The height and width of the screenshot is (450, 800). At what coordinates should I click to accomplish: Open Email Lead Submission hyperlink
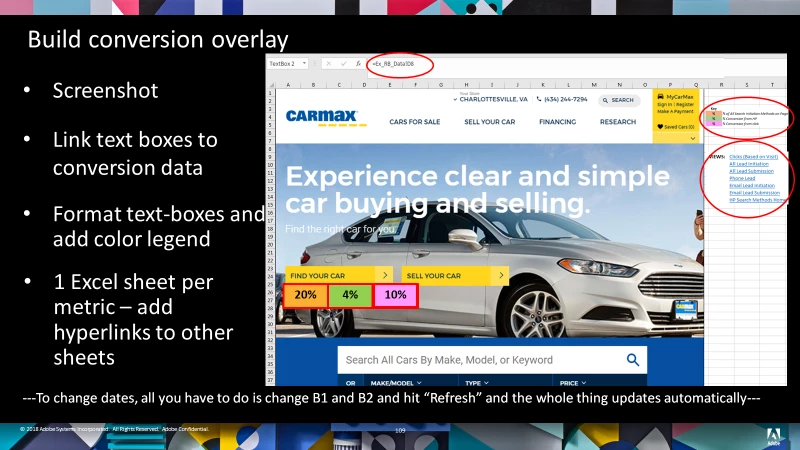[754, 192]
